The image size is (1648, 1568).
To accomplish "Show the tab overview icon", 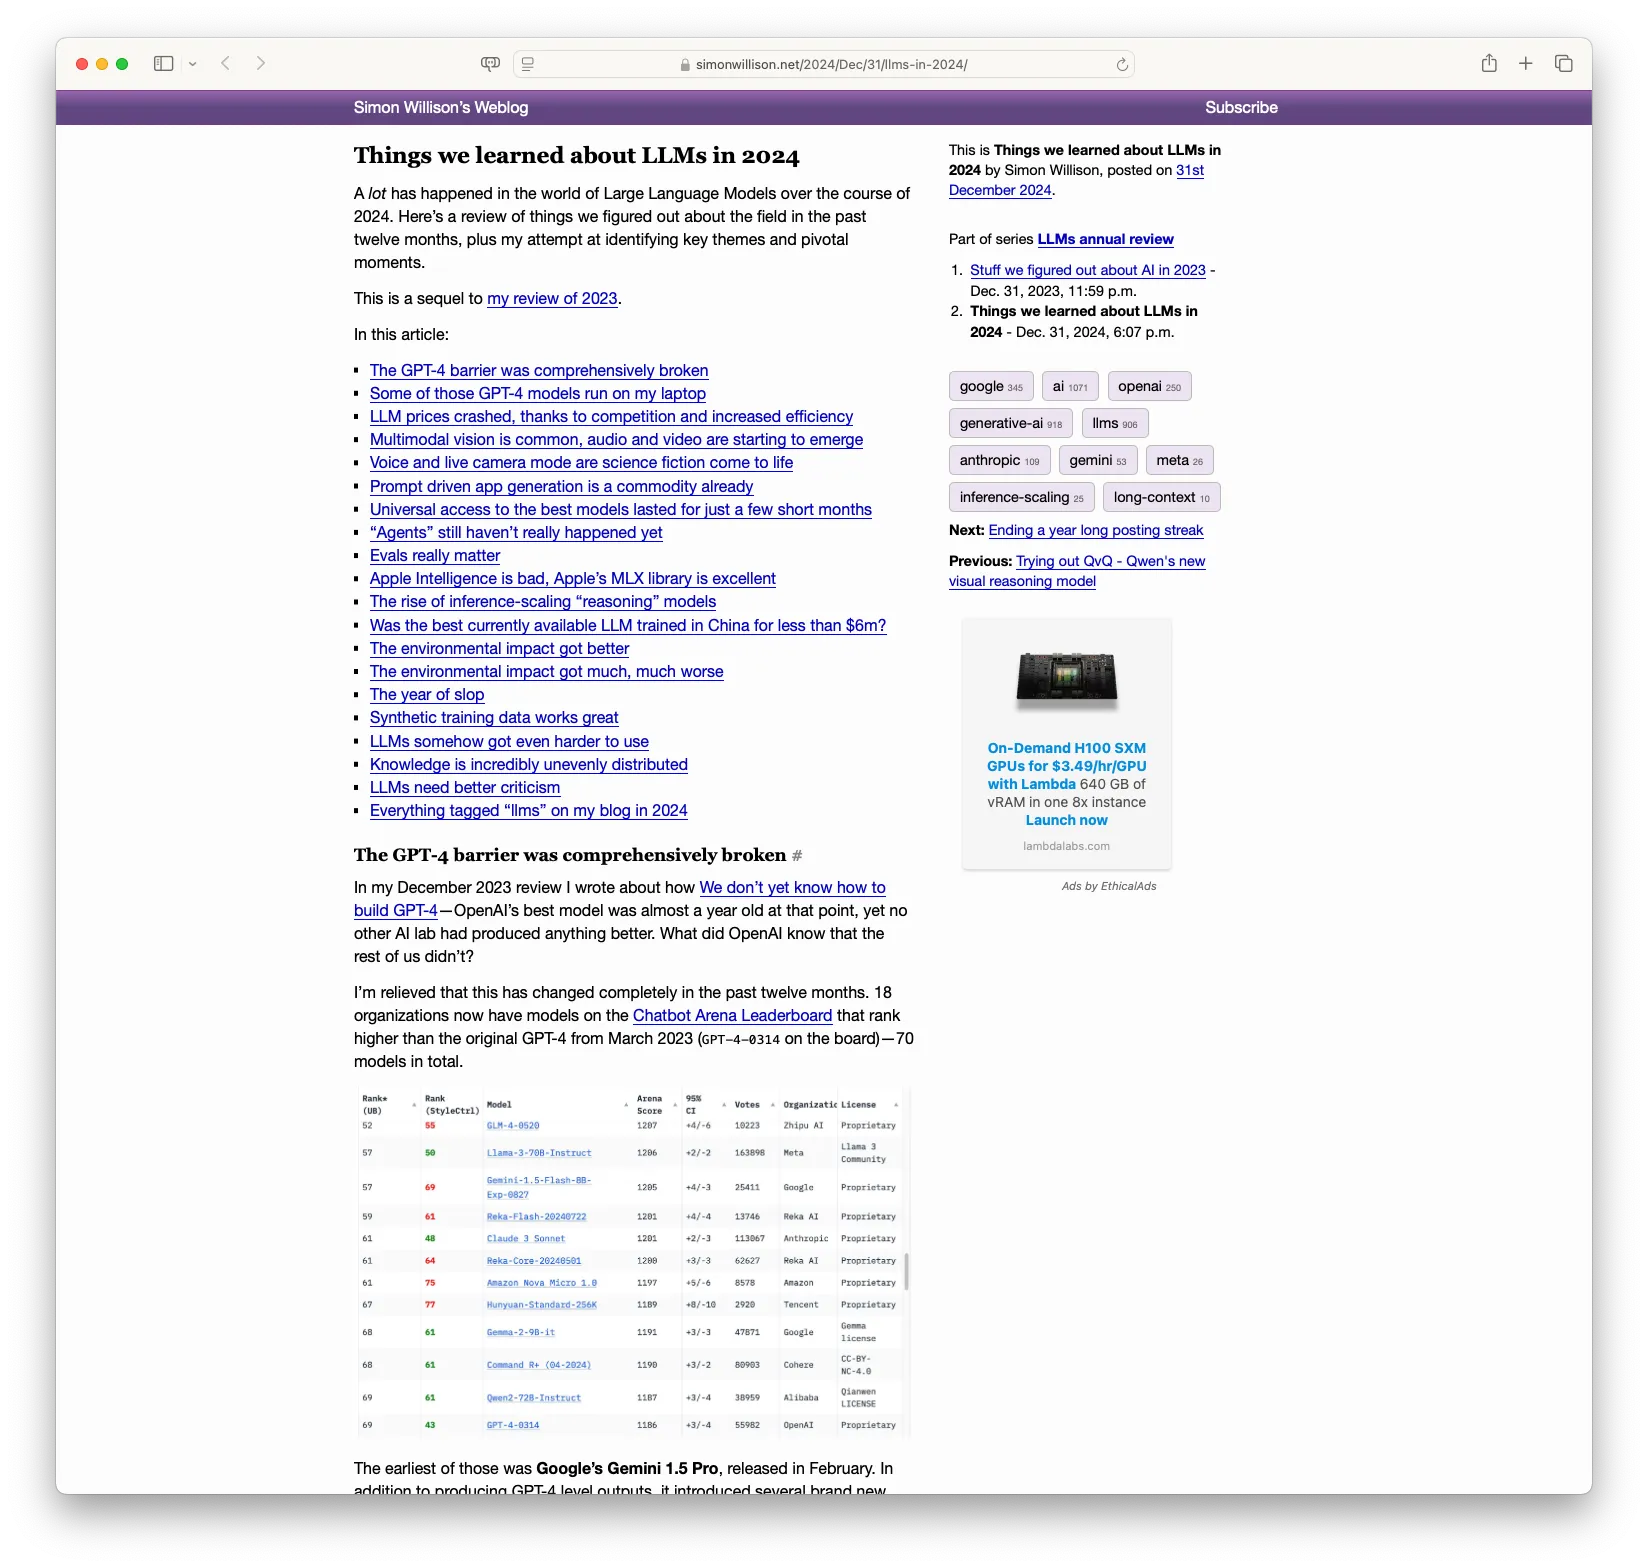I will pyautogui.click(x=1564, y=64).
